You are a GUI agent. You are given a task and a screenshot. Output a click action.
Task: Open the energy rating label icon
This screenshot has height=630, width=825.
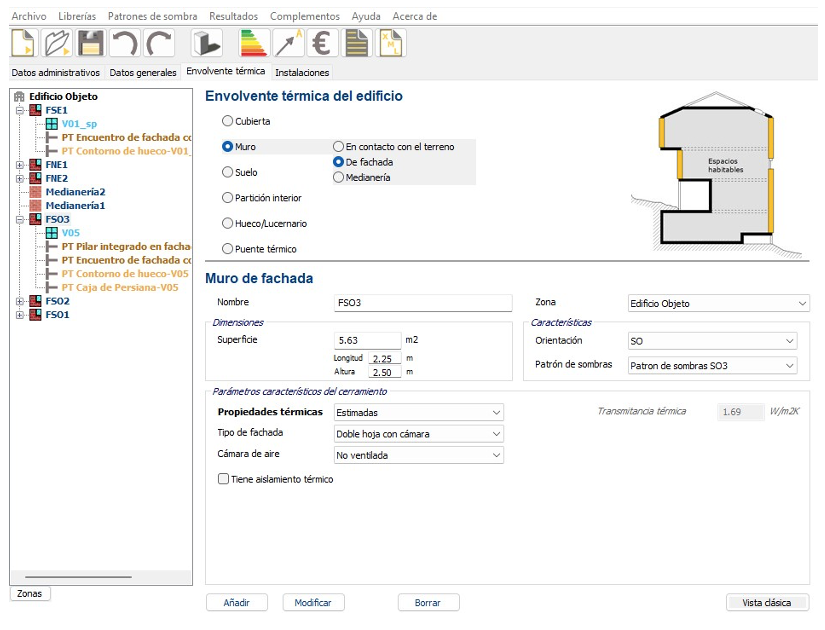pos(254,44)
